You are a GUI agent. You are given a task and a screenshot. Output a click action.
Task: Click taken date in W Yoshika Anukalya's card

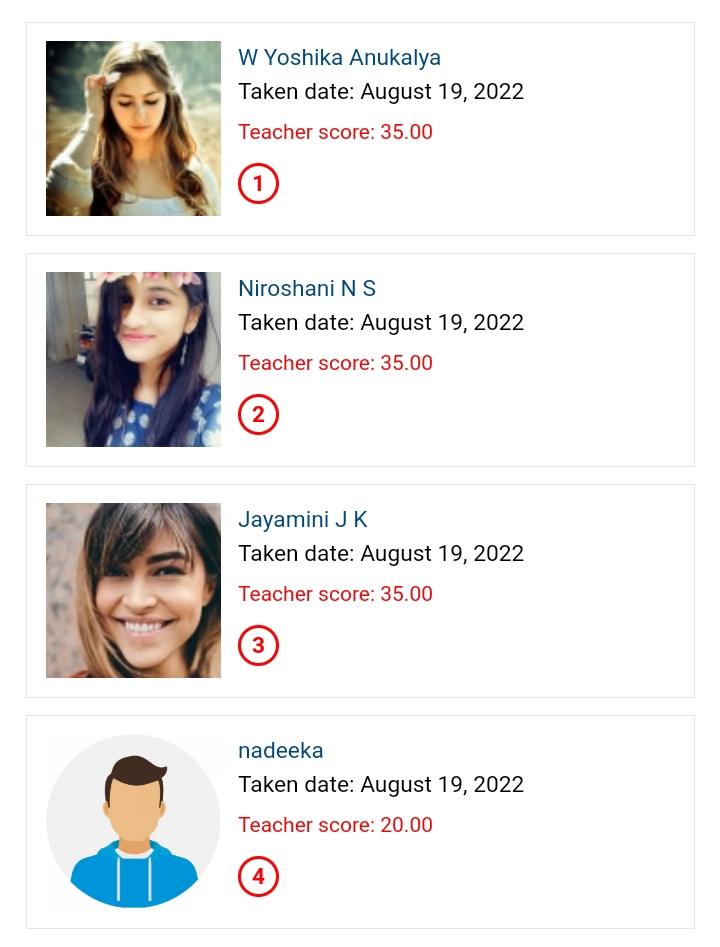tap(381, 92)
